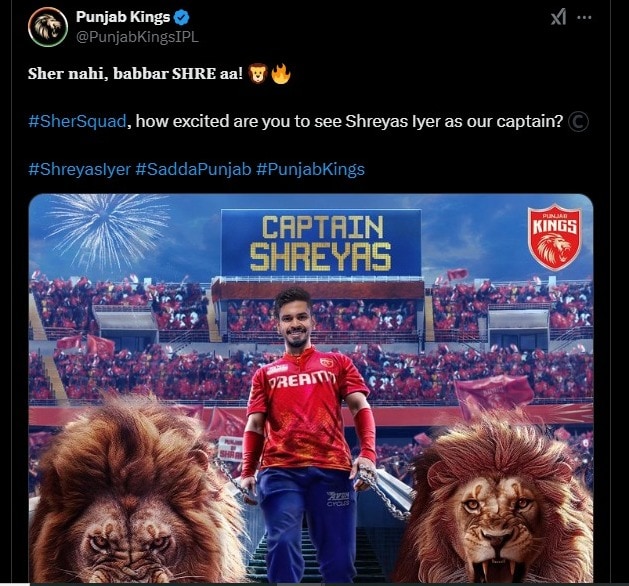Image resolution: width=629 pixels, height=586 pixels.
Task: Click the blue verified badge
Action: 182,17
